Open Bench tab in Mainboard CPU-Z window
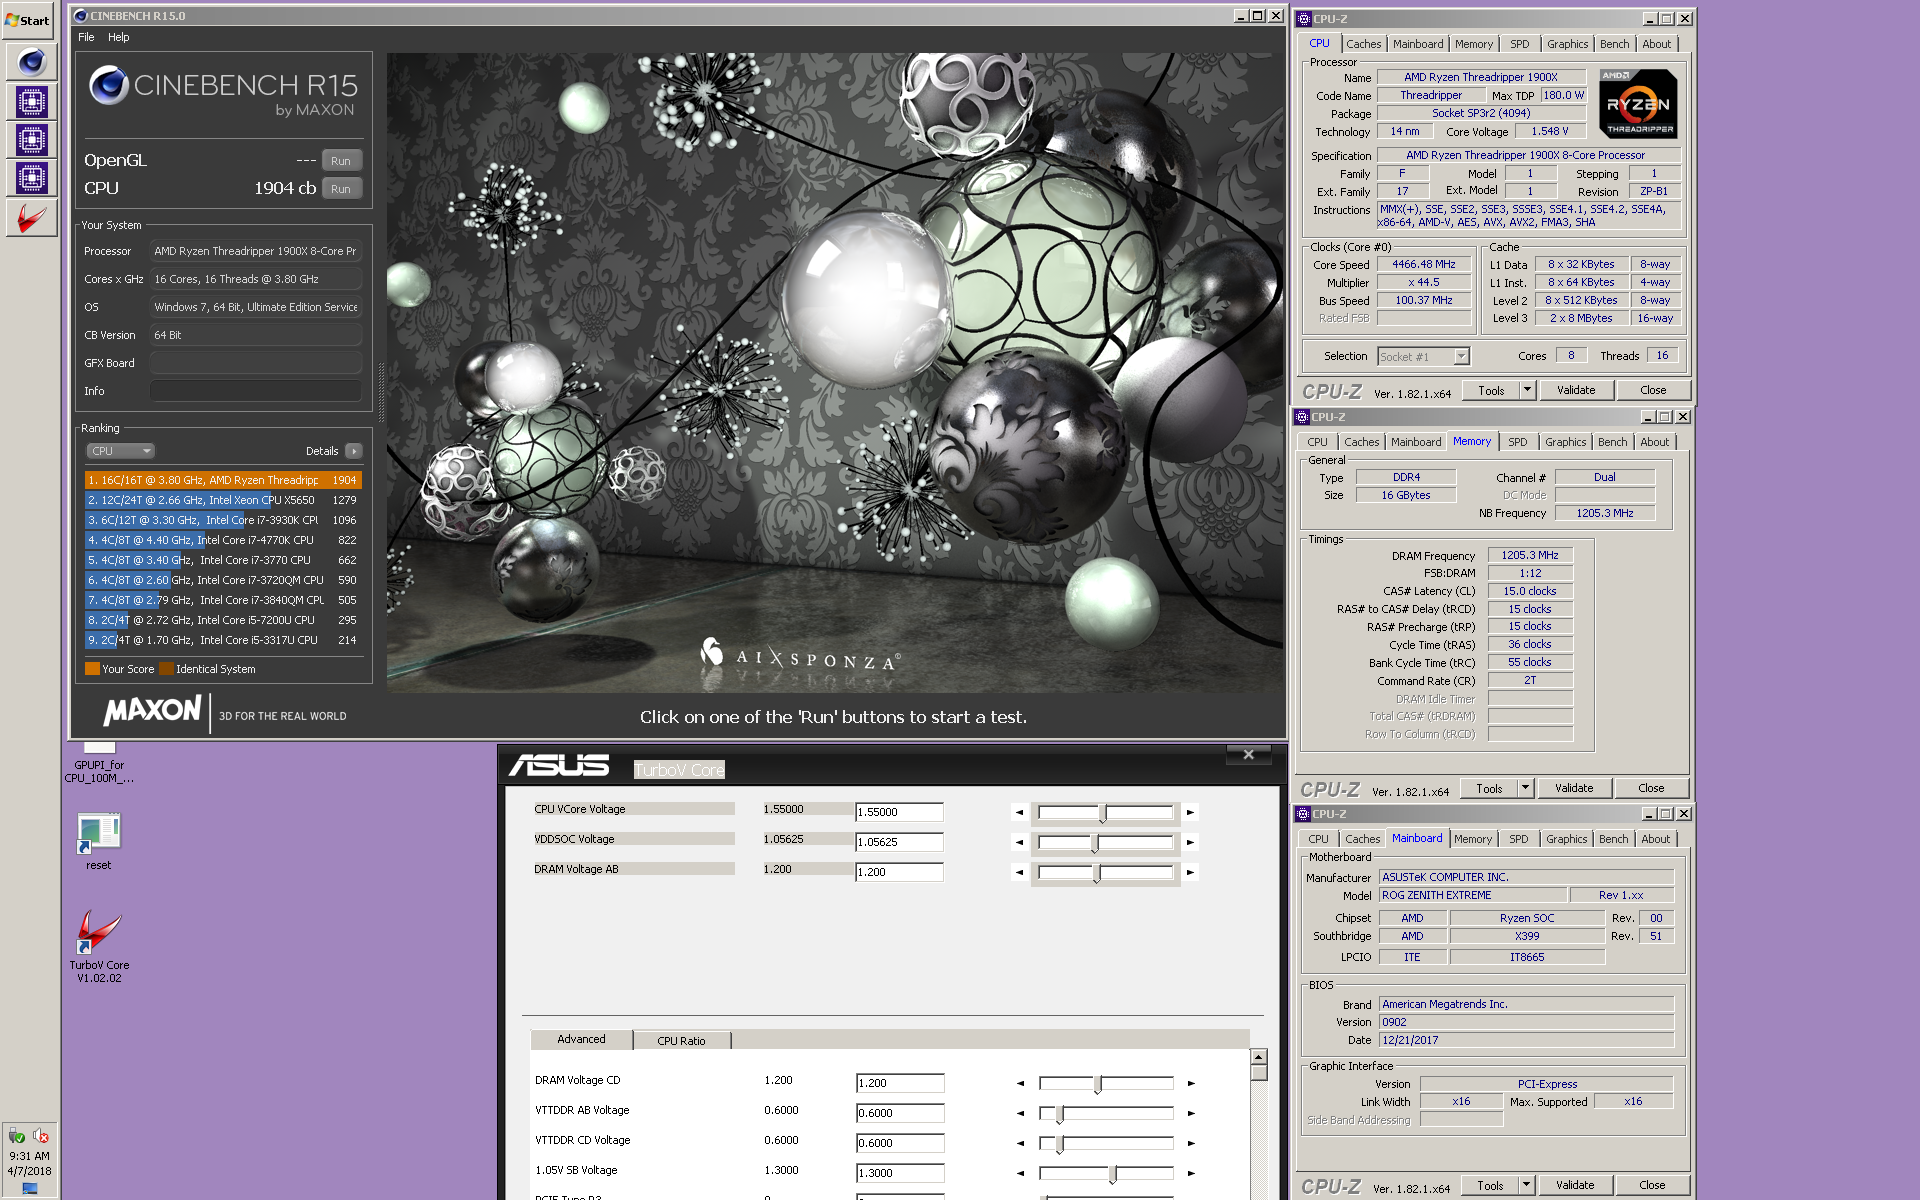 click(1613, 839)
